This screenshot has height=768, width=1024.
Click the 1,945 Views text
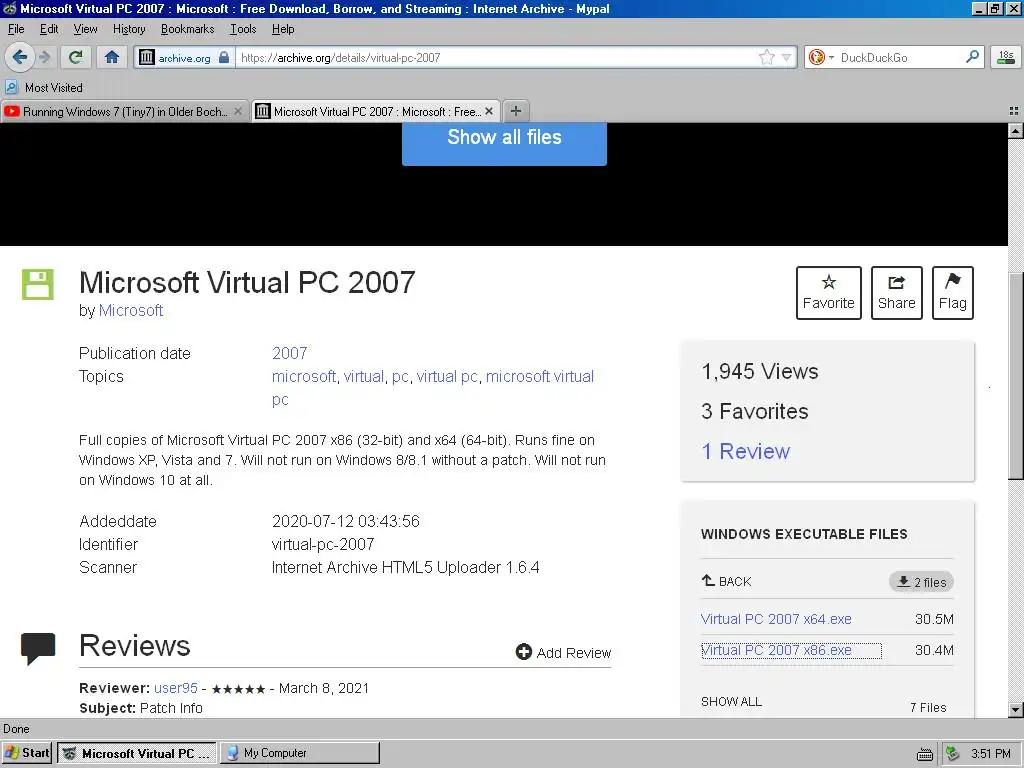(x=760, y=372)
